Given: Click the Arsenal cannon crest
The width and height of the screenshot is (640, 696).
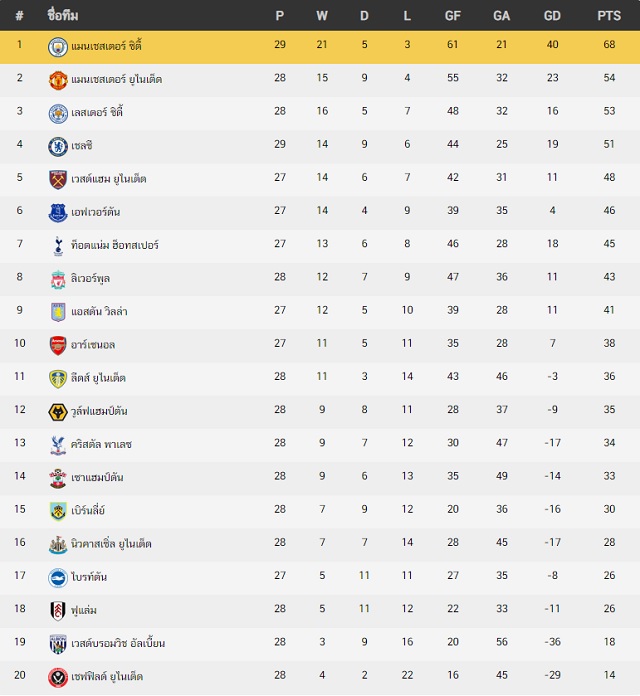Looking at the screenshot, I should pos(58,345).
